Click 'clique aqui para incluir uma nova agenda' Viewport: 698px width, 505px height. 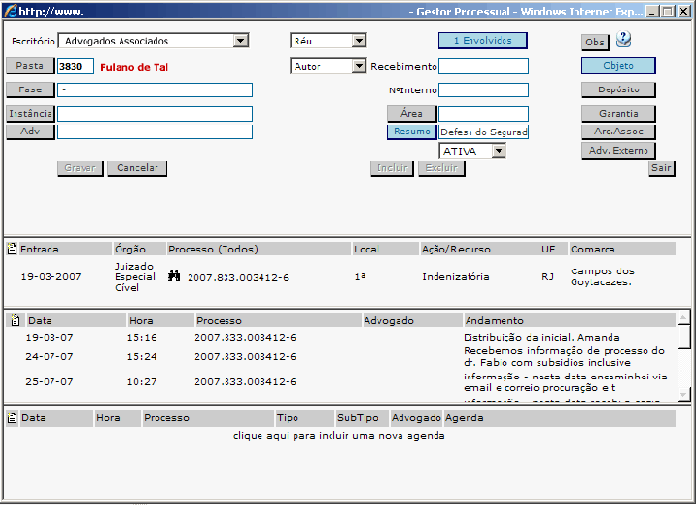(338, 436)
